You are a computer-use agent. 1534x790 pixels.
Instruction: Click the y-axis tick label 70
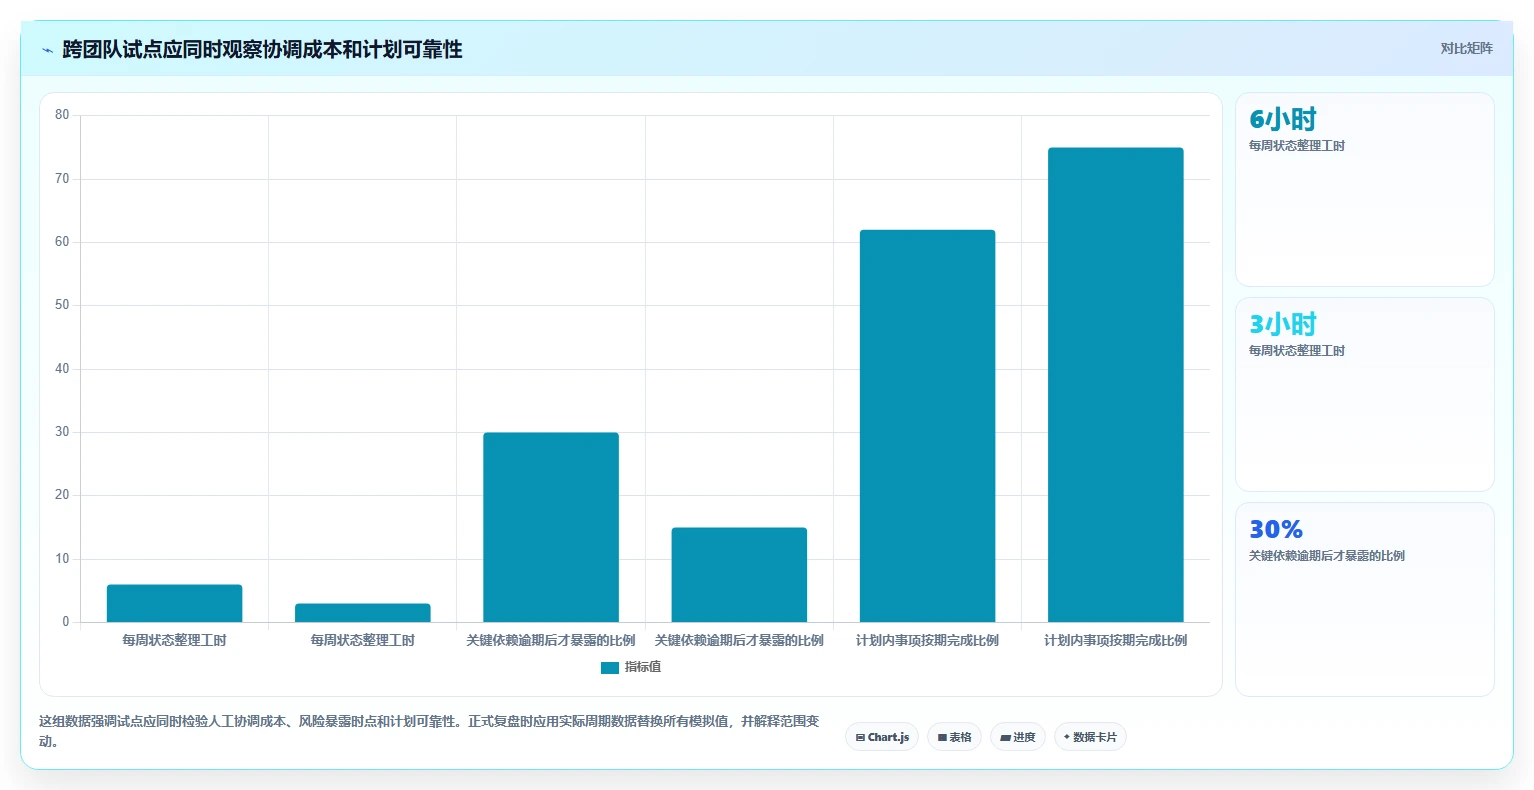pos(62,178)
